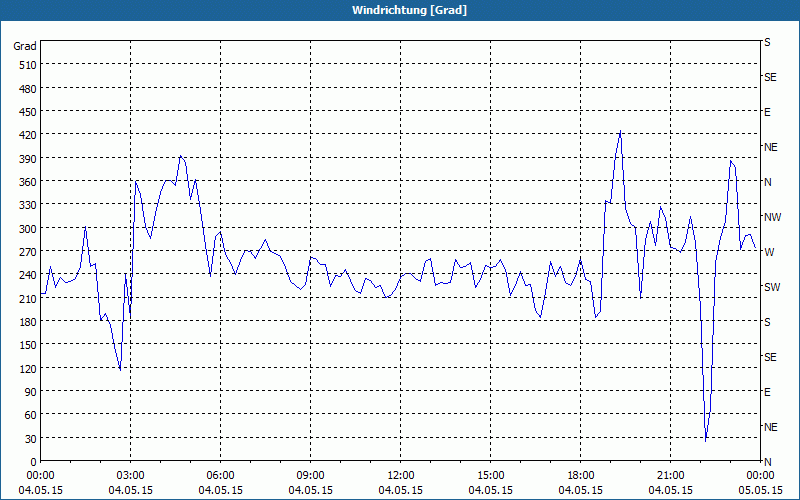Select the N compass label level with 360
The height and width of the screenshot is (500, 800).
[767, 182]
